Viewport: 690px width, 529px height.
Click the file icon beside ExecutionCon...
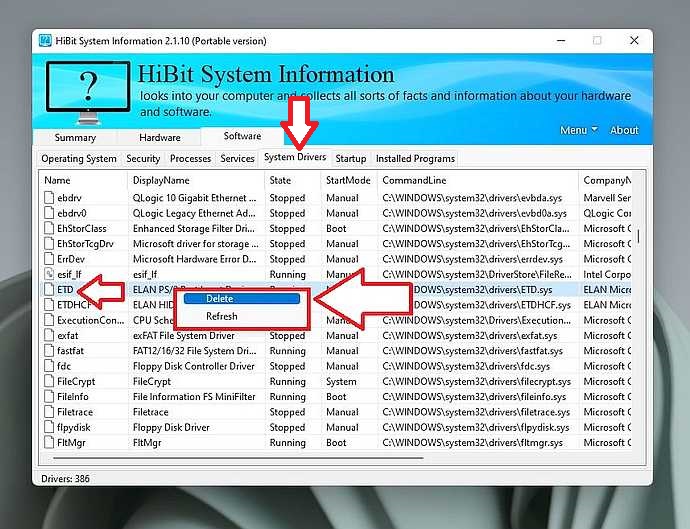[49, 320]
